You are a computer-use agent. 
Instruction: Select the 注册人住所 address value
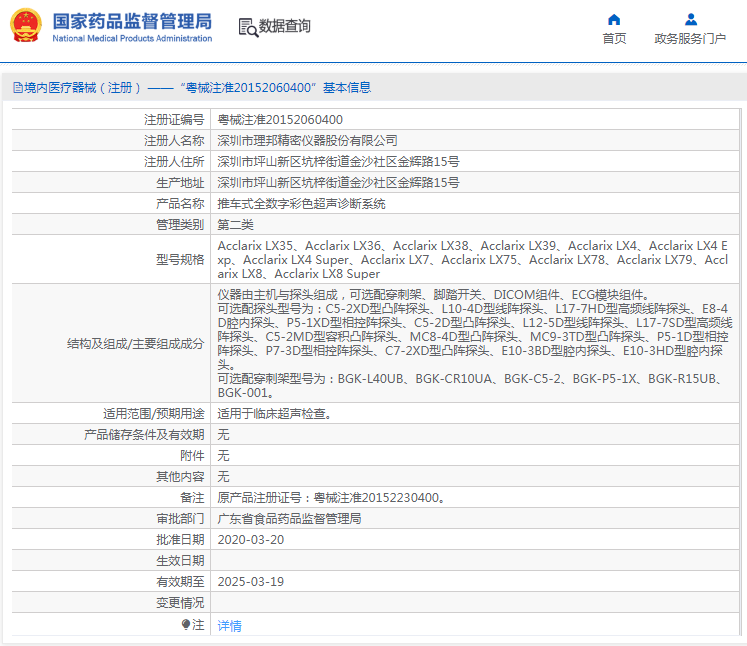[x=338, y=162]
